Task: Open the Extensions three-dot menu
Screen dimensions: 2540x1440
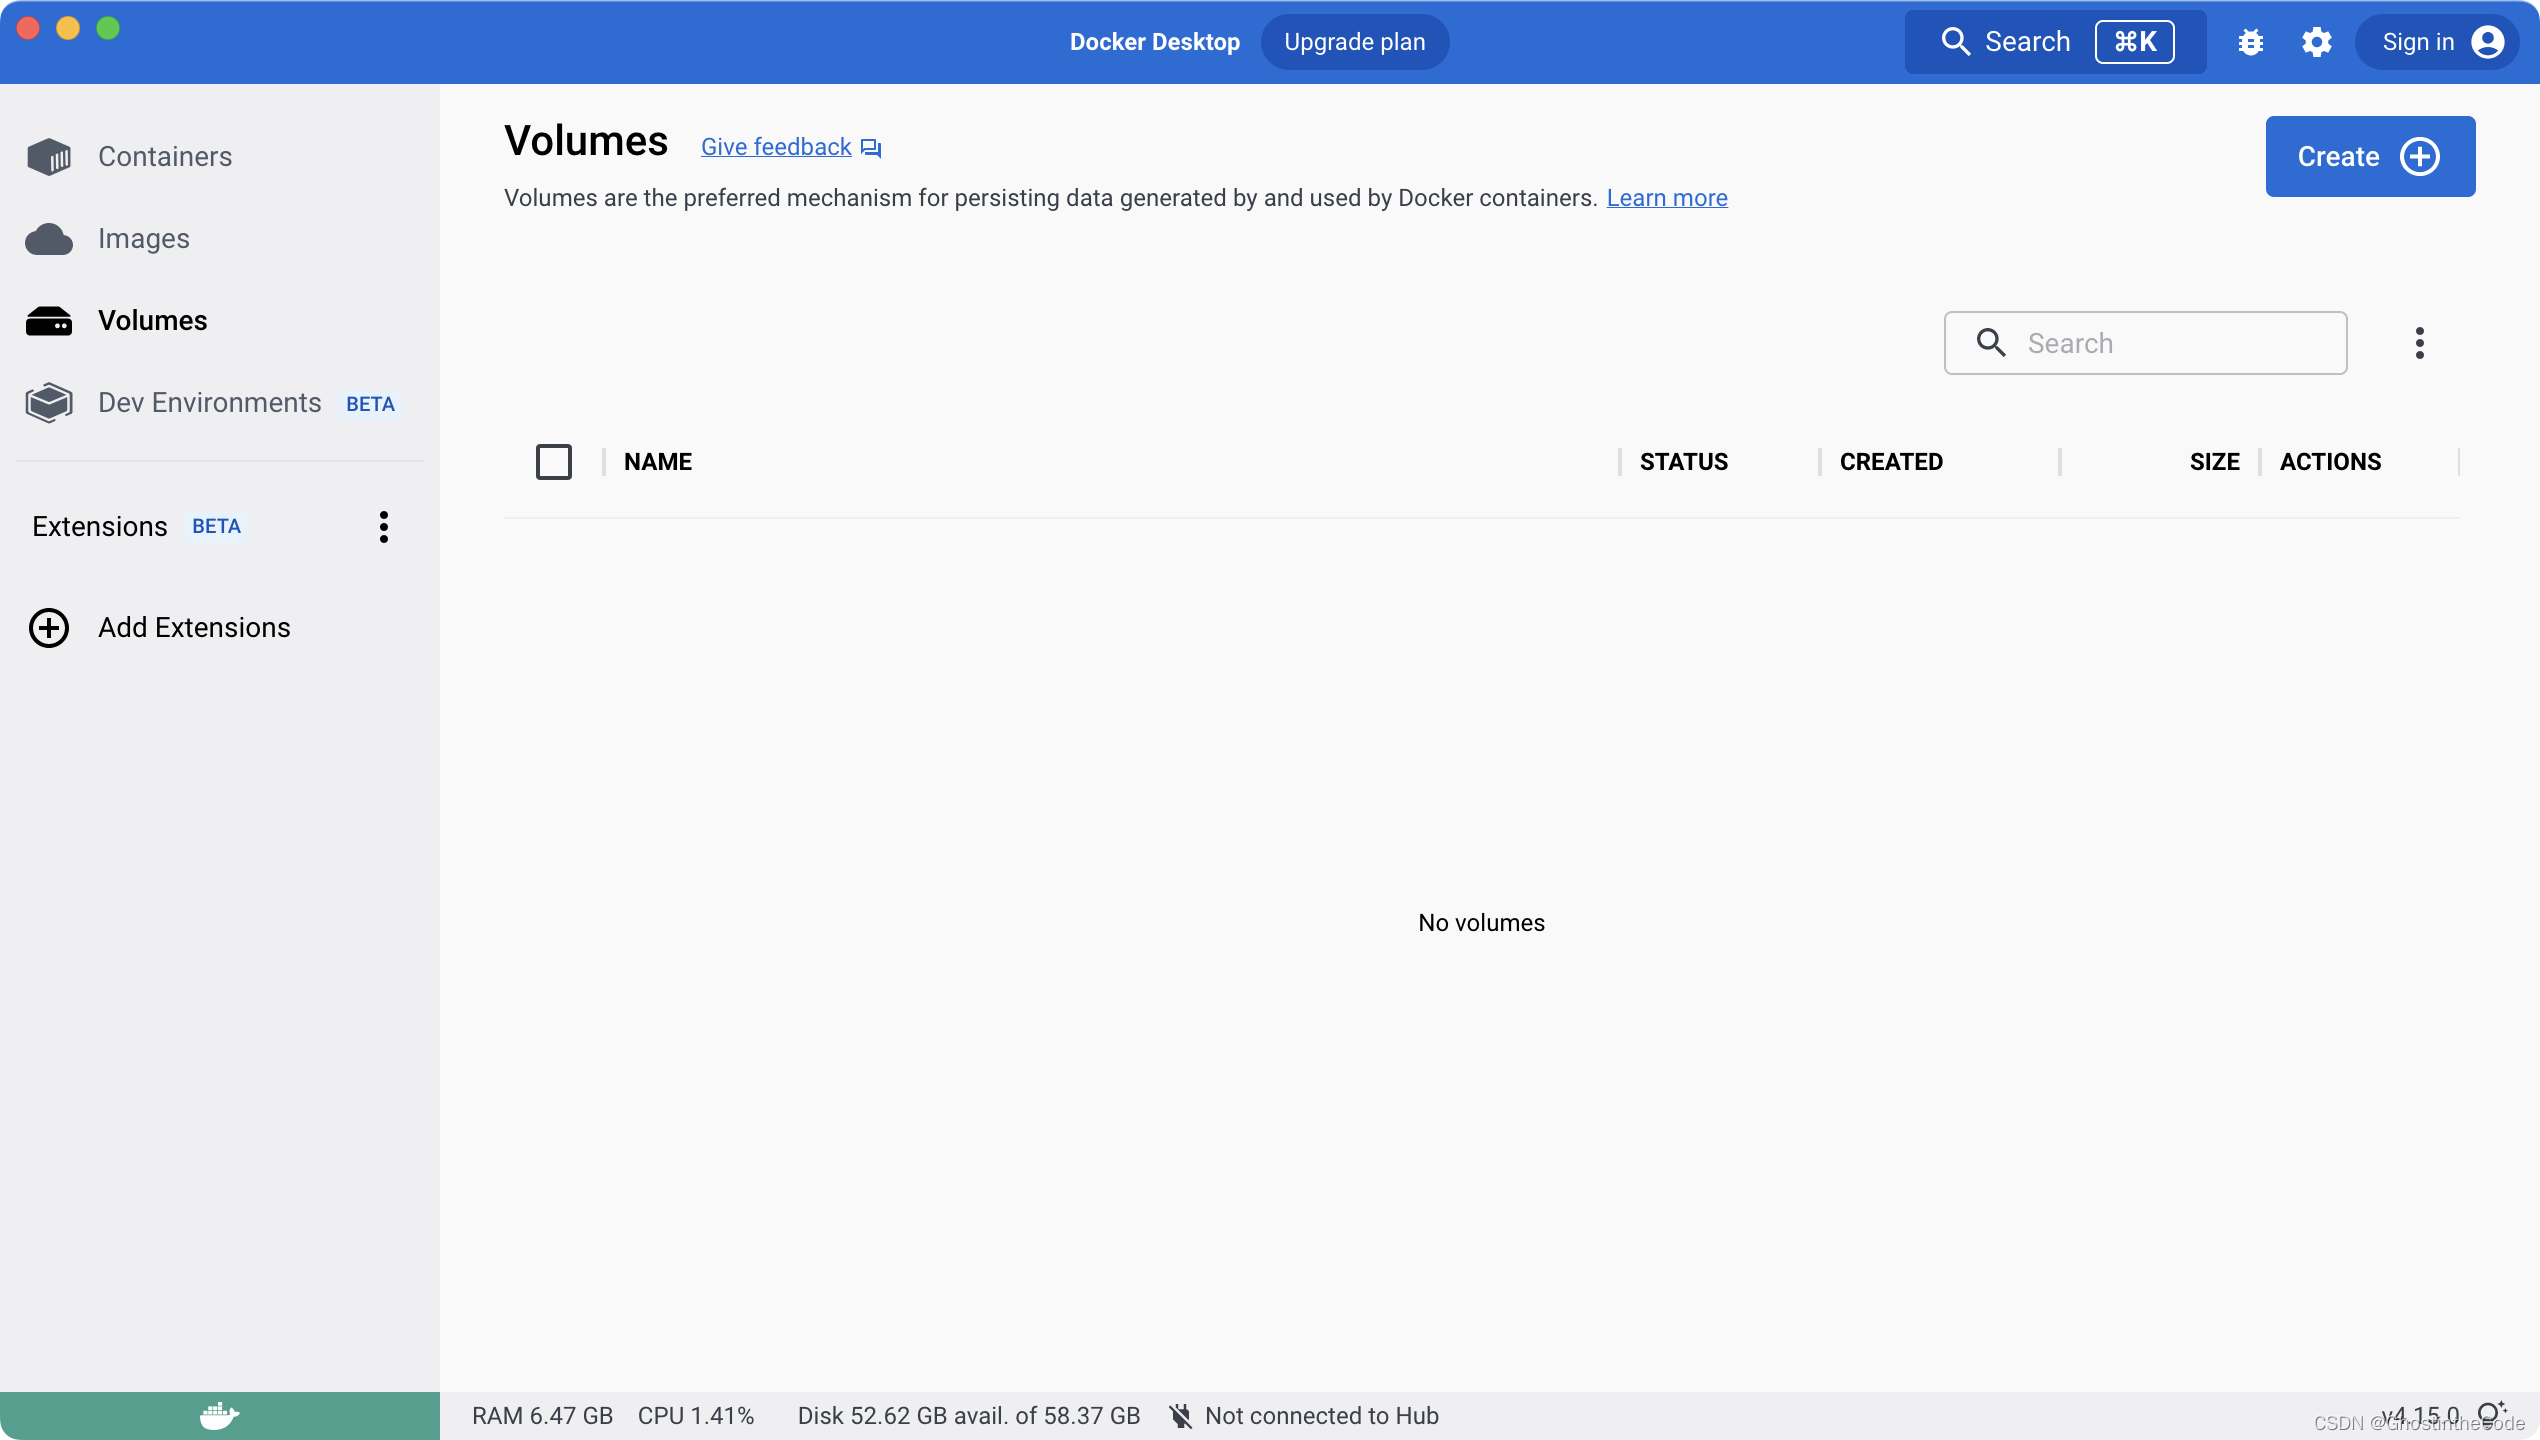Action: pos(383,527)
